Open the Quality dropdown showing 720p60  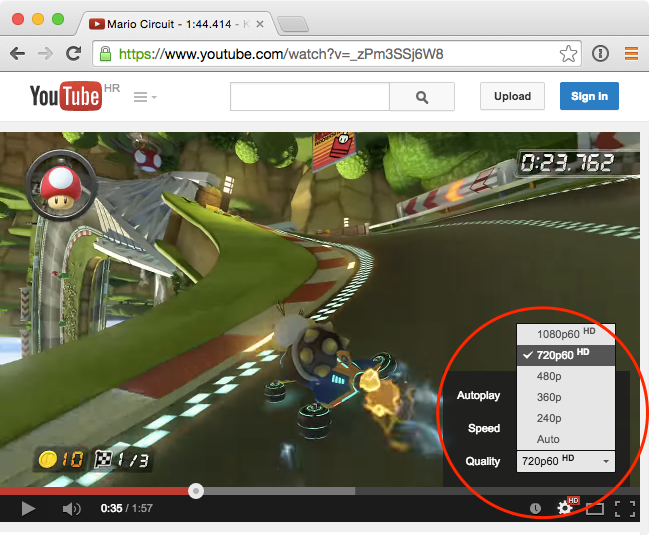[x=566, y=461]
